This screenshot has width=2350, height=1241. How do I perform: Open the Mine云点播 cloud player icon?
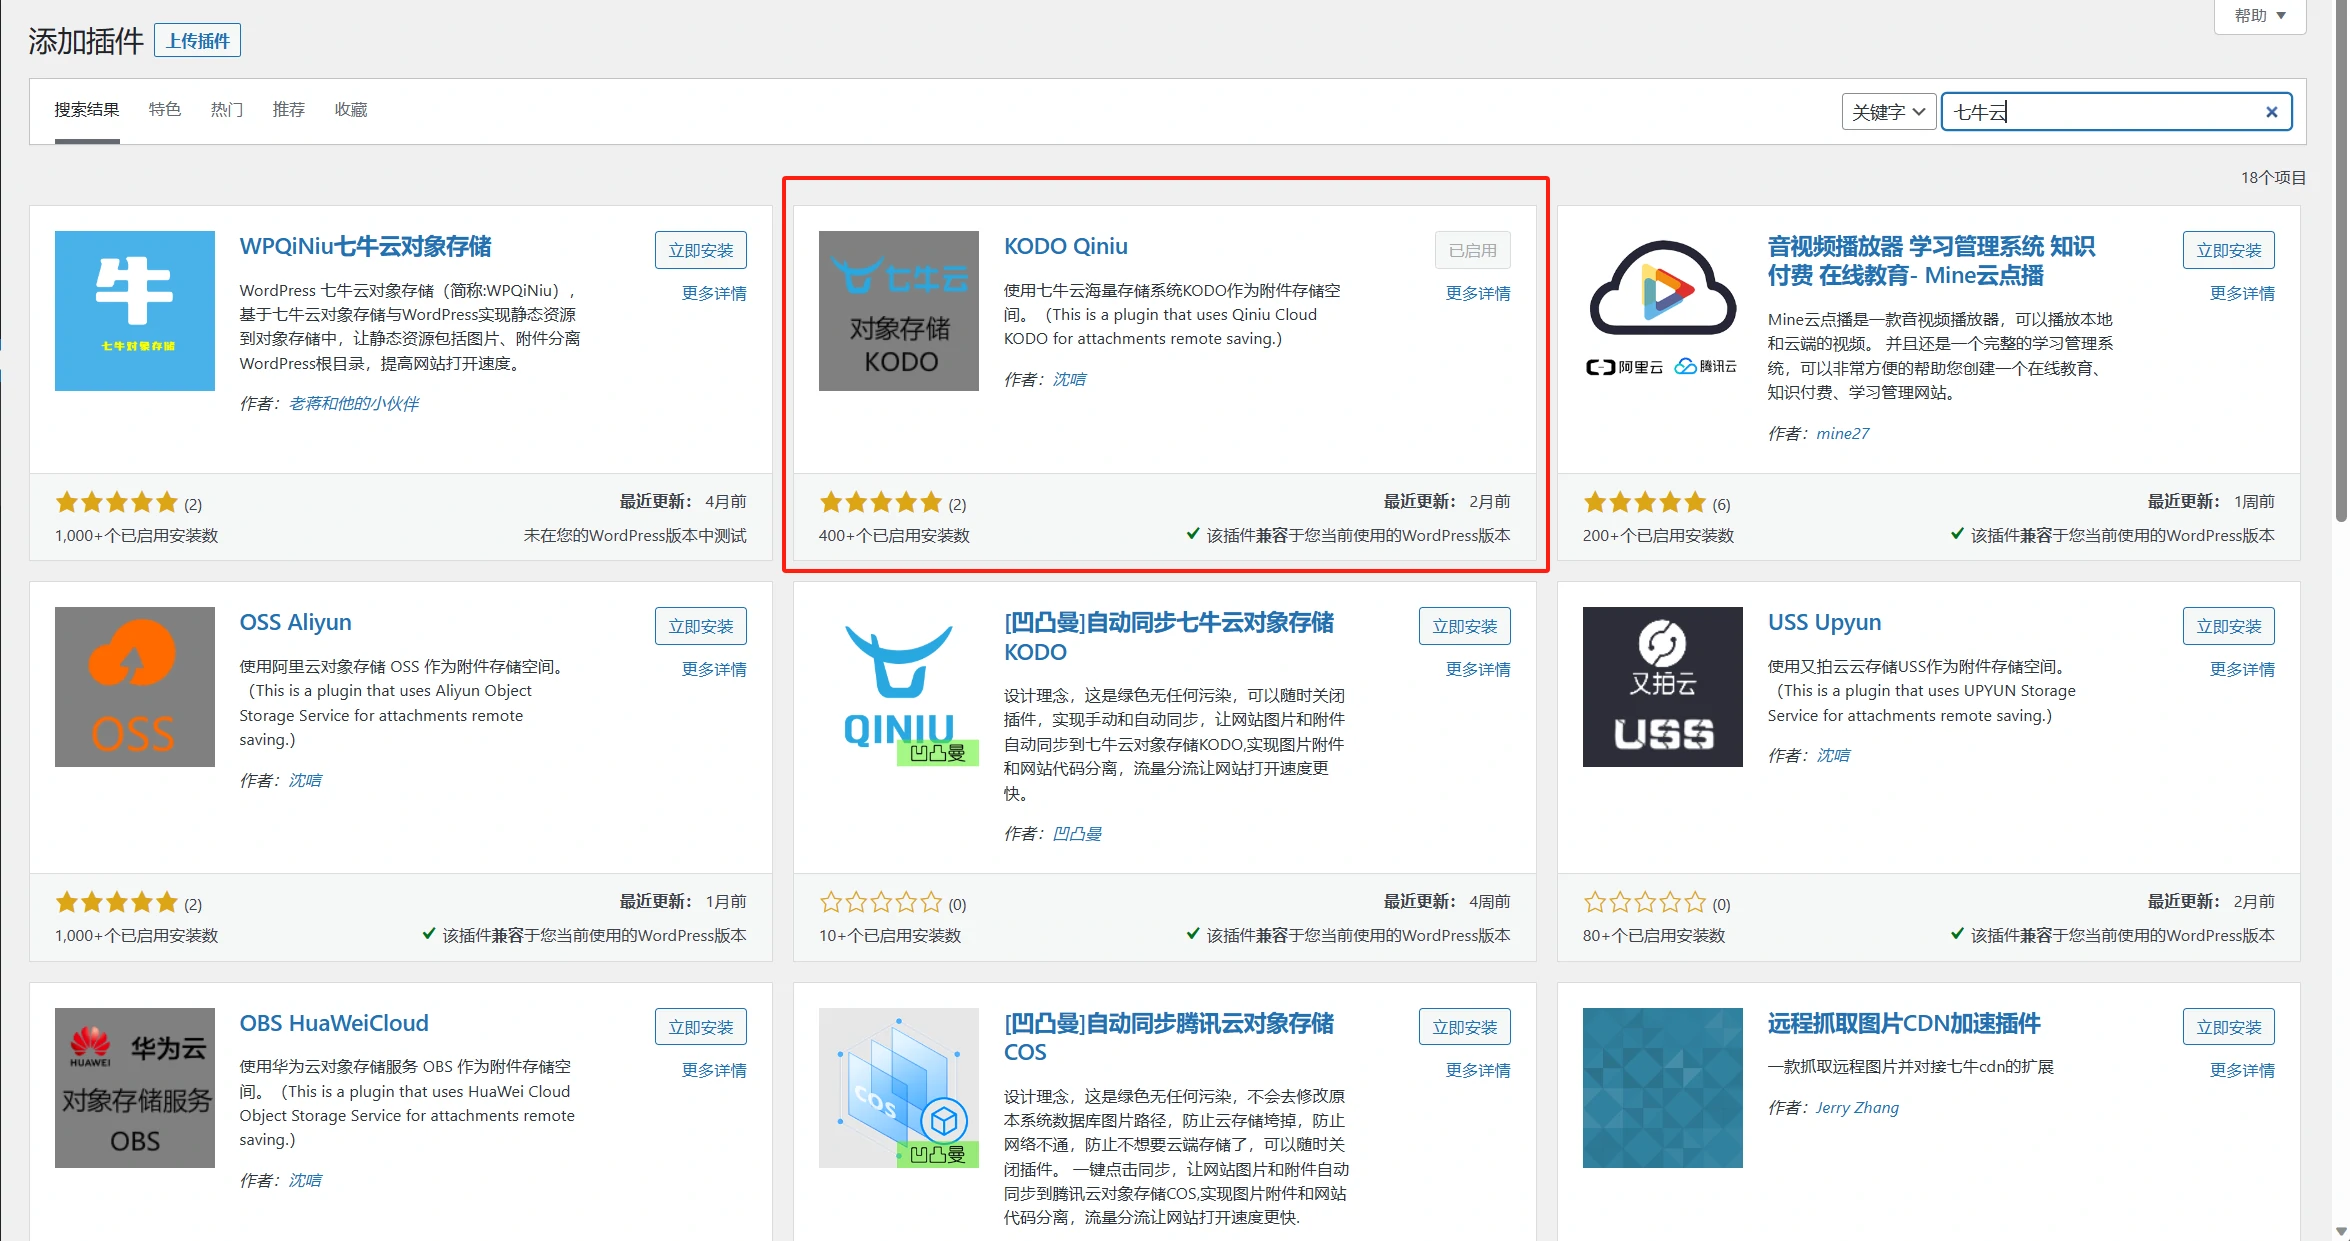pyautogui.click(x=1663, y=311)
